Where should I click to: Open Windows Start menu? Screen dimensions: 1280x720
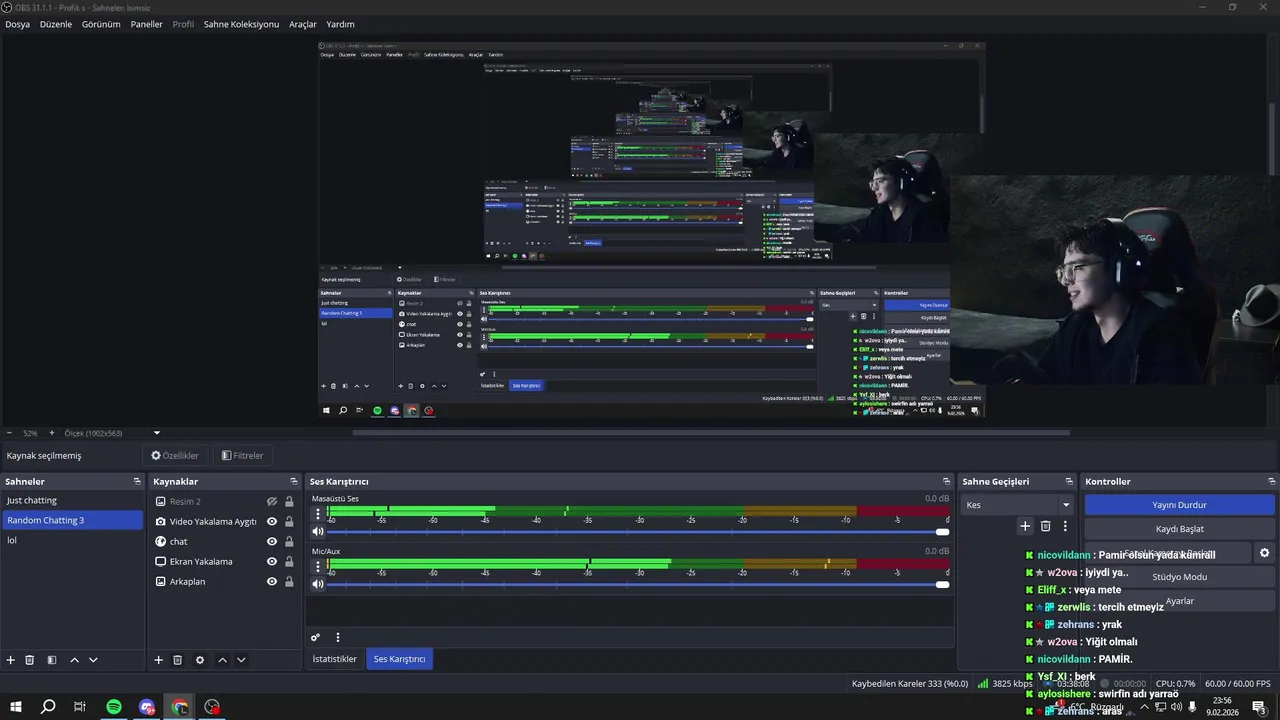pyautogui.click(x=15, y=707)
